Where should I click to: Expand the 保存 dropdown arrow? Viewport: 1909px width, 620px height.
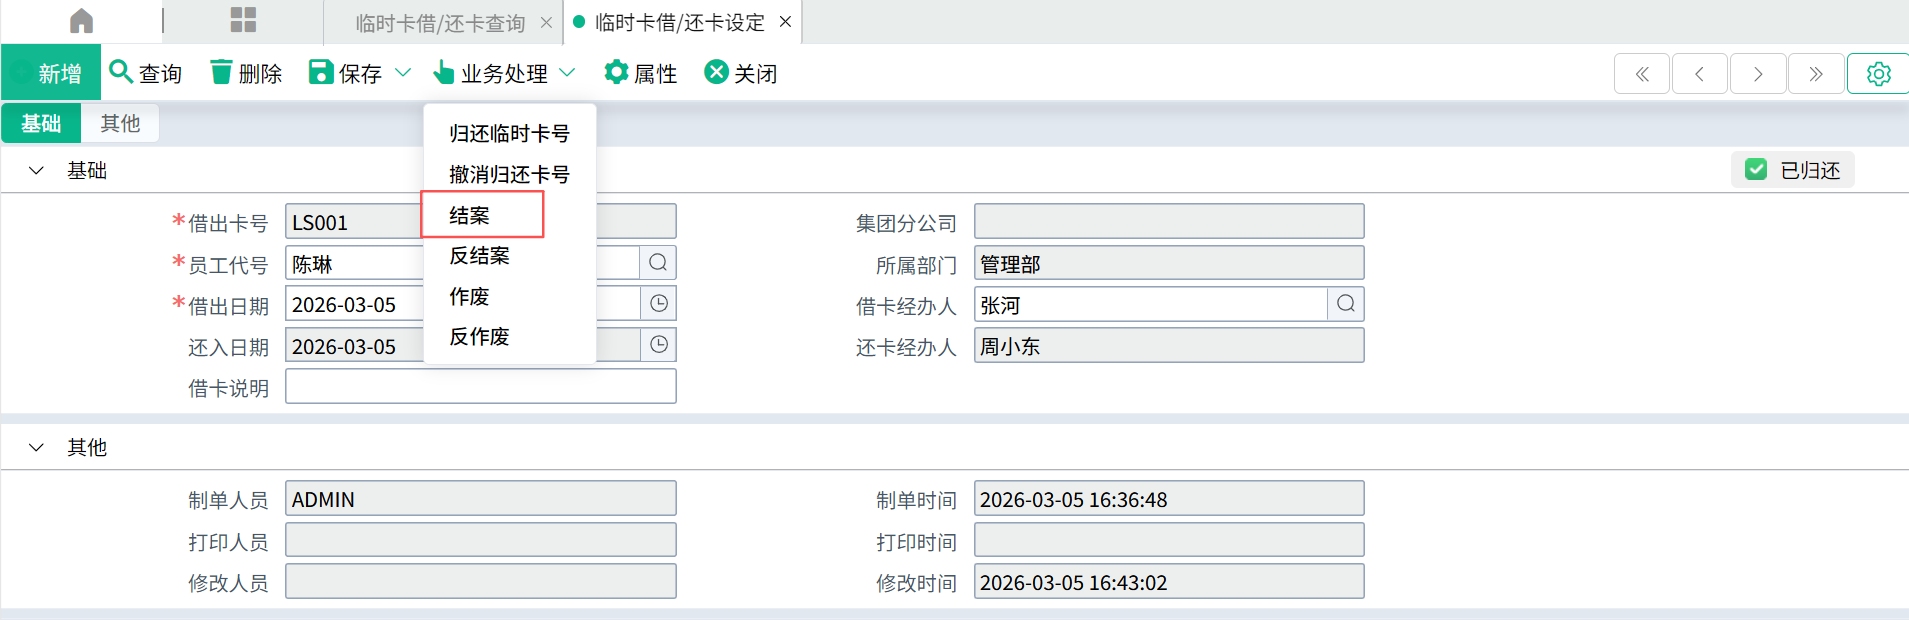tap(403, 73)
